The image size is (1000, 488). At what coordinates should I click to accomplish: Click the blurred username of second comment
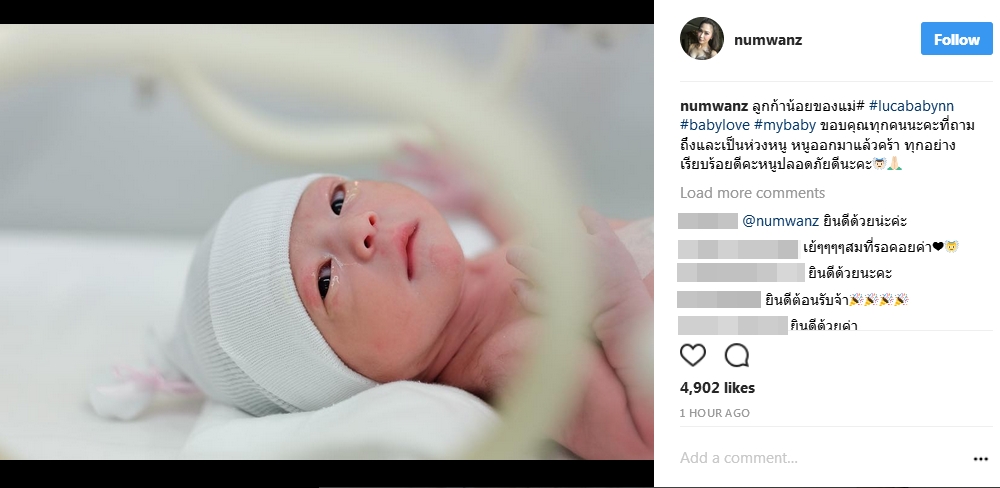click(738, 249)
